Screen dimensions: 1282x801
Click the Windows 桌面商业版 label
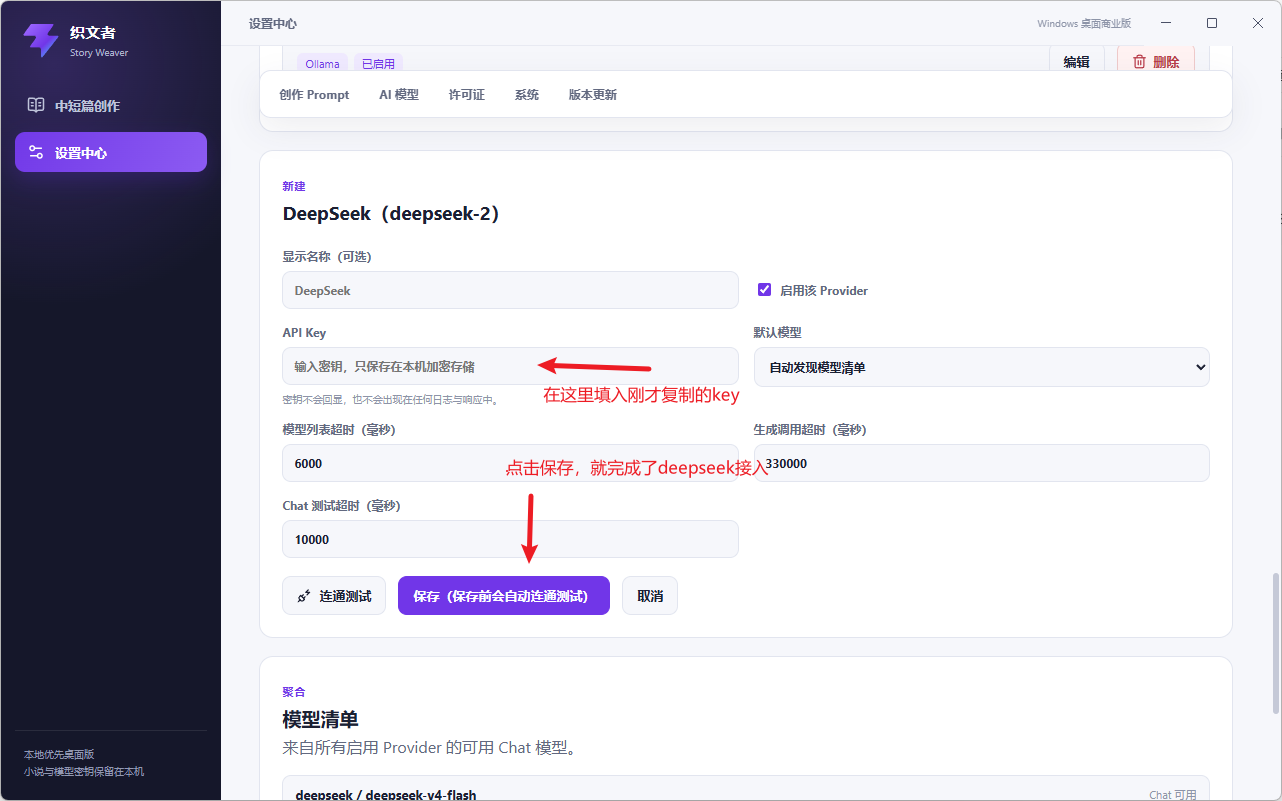(1084, 23)
